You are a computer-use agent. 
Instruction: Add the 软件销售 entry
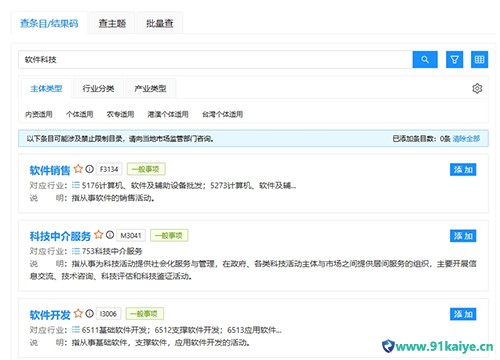463,170
